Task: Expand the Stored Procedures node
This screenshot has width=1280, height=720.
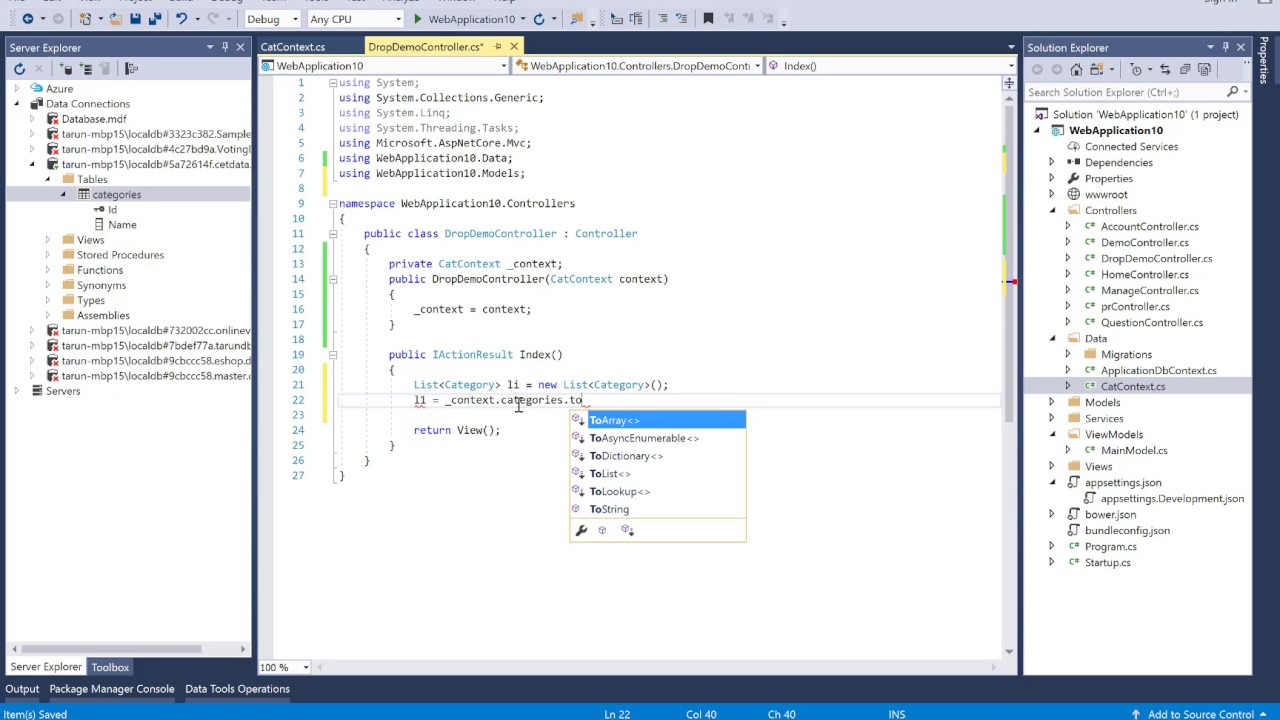Action: [x=47, y=255]
